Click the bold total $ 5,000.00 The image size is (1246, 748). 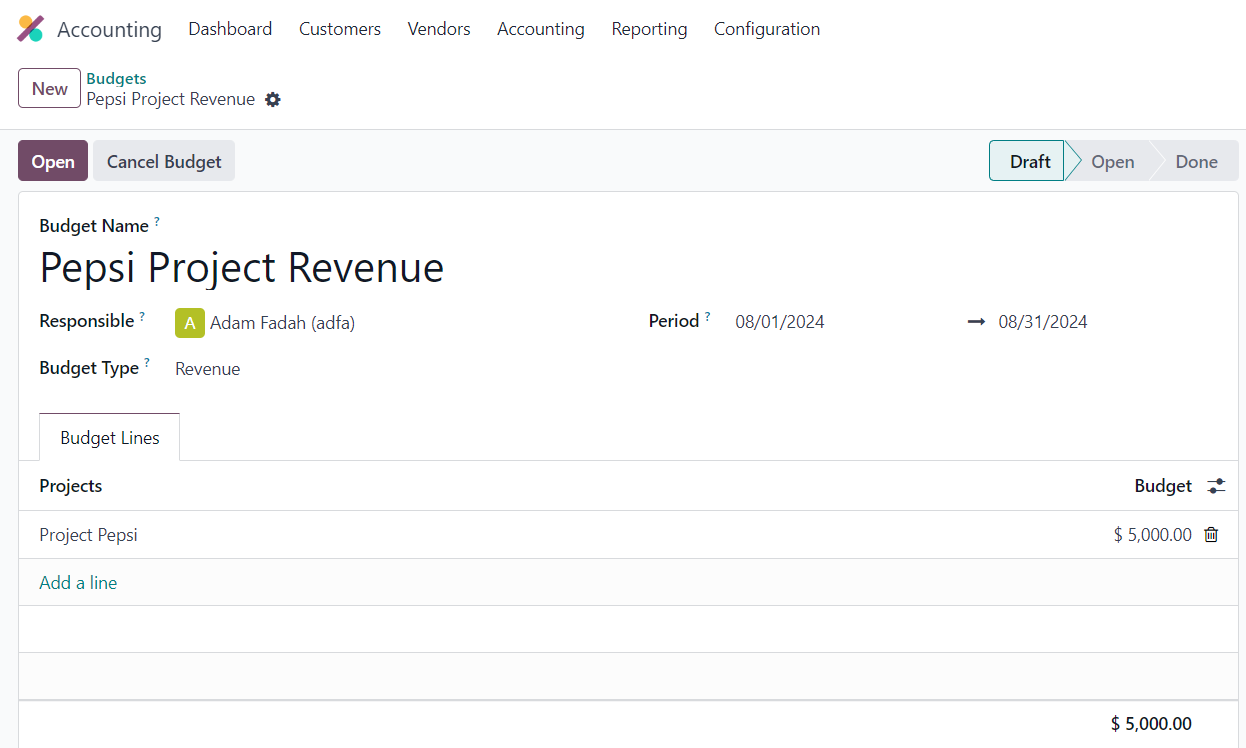1151,724
